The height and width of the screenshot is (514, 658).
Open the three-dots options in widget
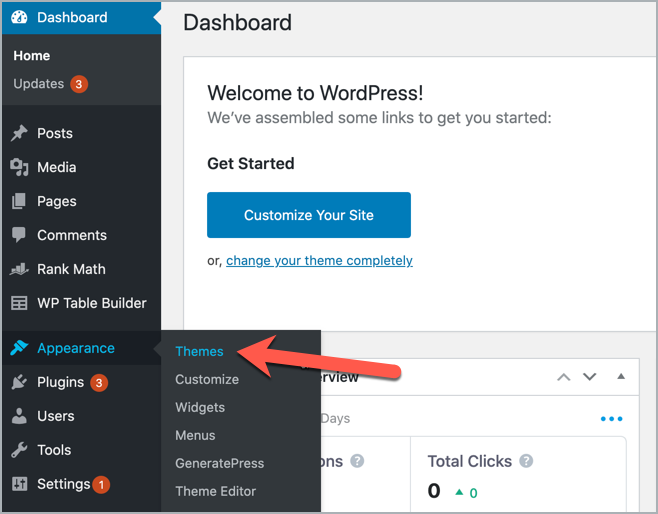coord(611,419)
